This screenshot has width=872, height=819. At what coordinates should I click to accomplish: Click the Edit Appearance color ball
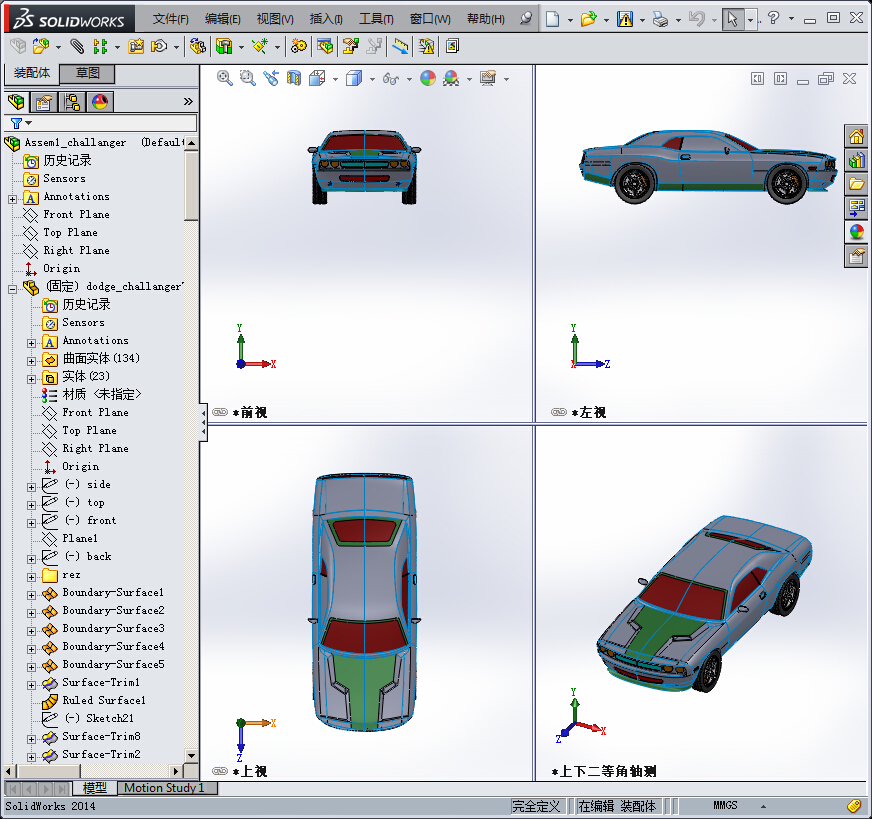point(428,78)
